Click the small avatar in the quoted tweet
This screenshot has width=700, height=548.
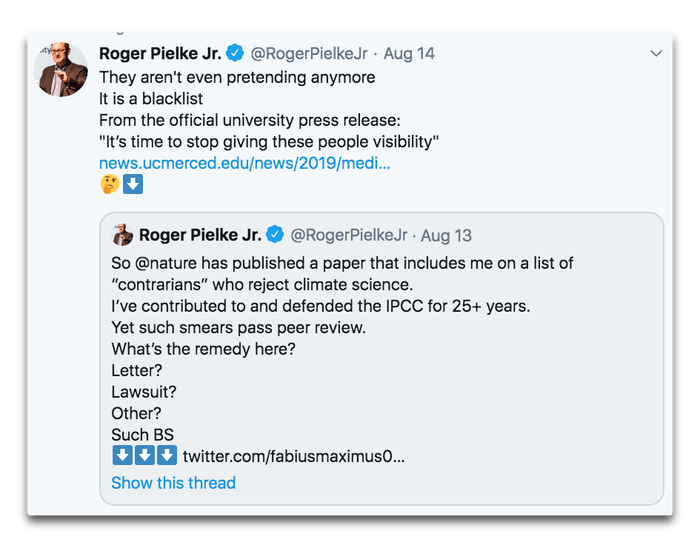pos(122,235)
